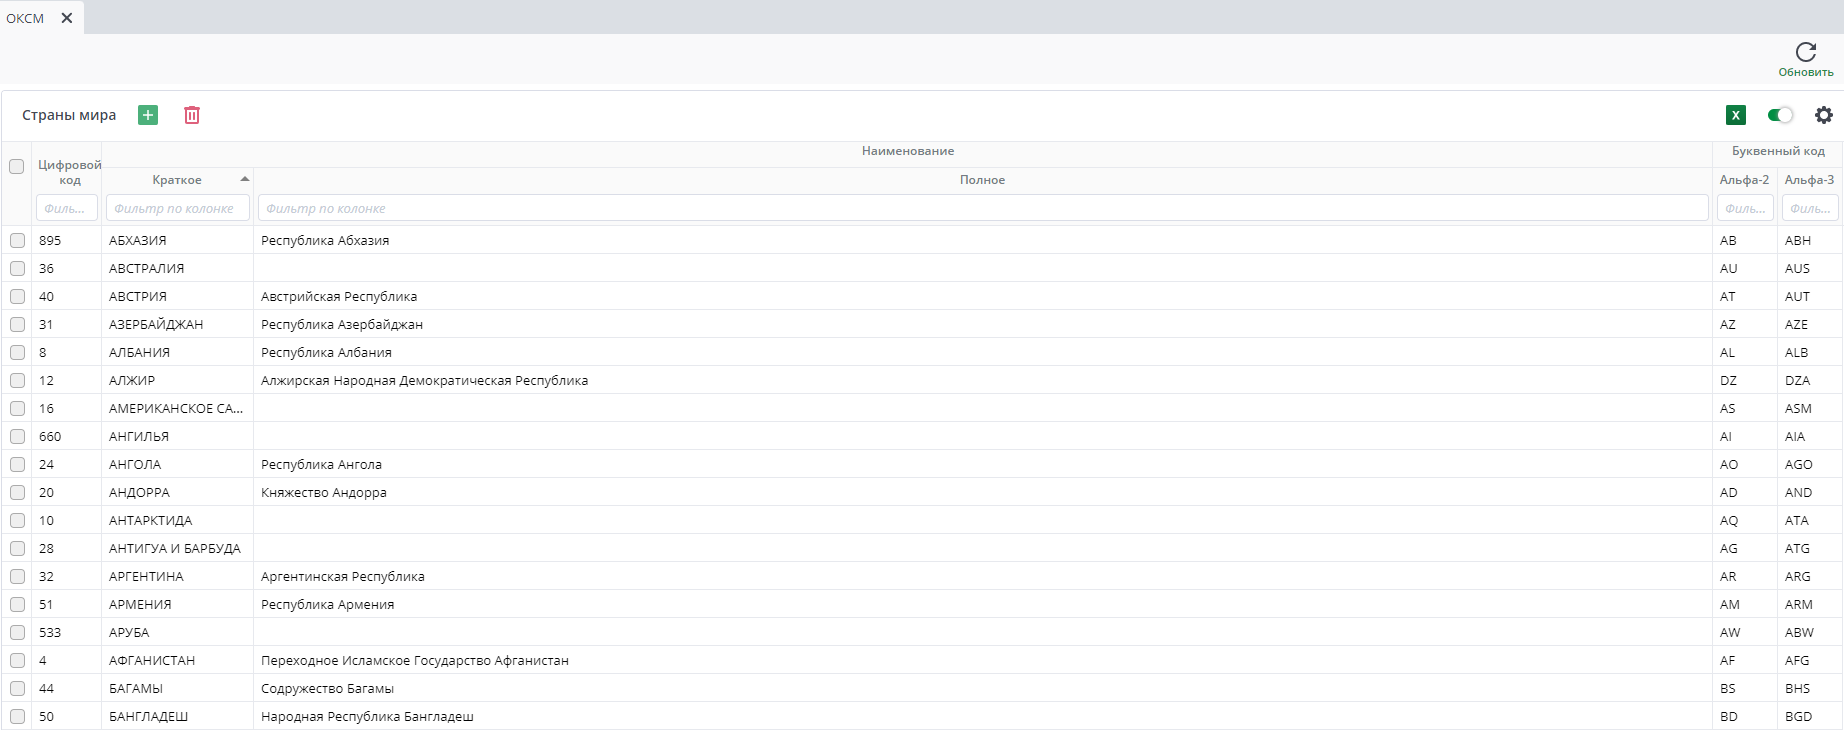Click the red trash delete icon
The width and height of the screenshot is (1844, 730).
pos(192,115)
